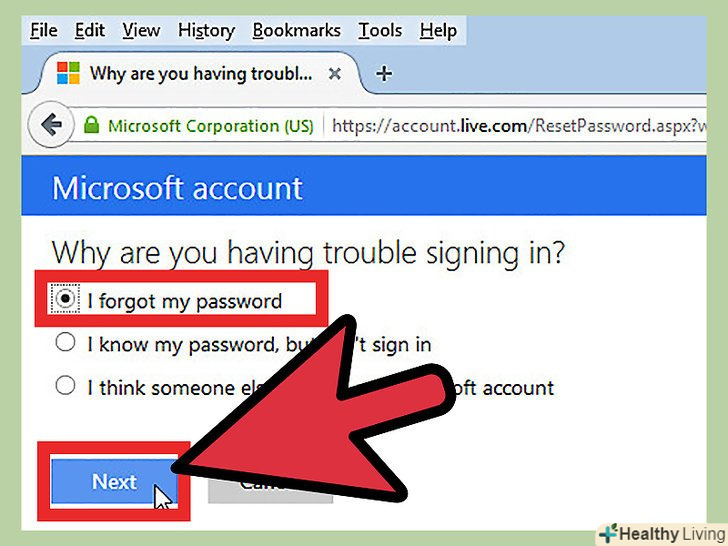Open the File menu
The image size is (728, 546).
(44, 31)
